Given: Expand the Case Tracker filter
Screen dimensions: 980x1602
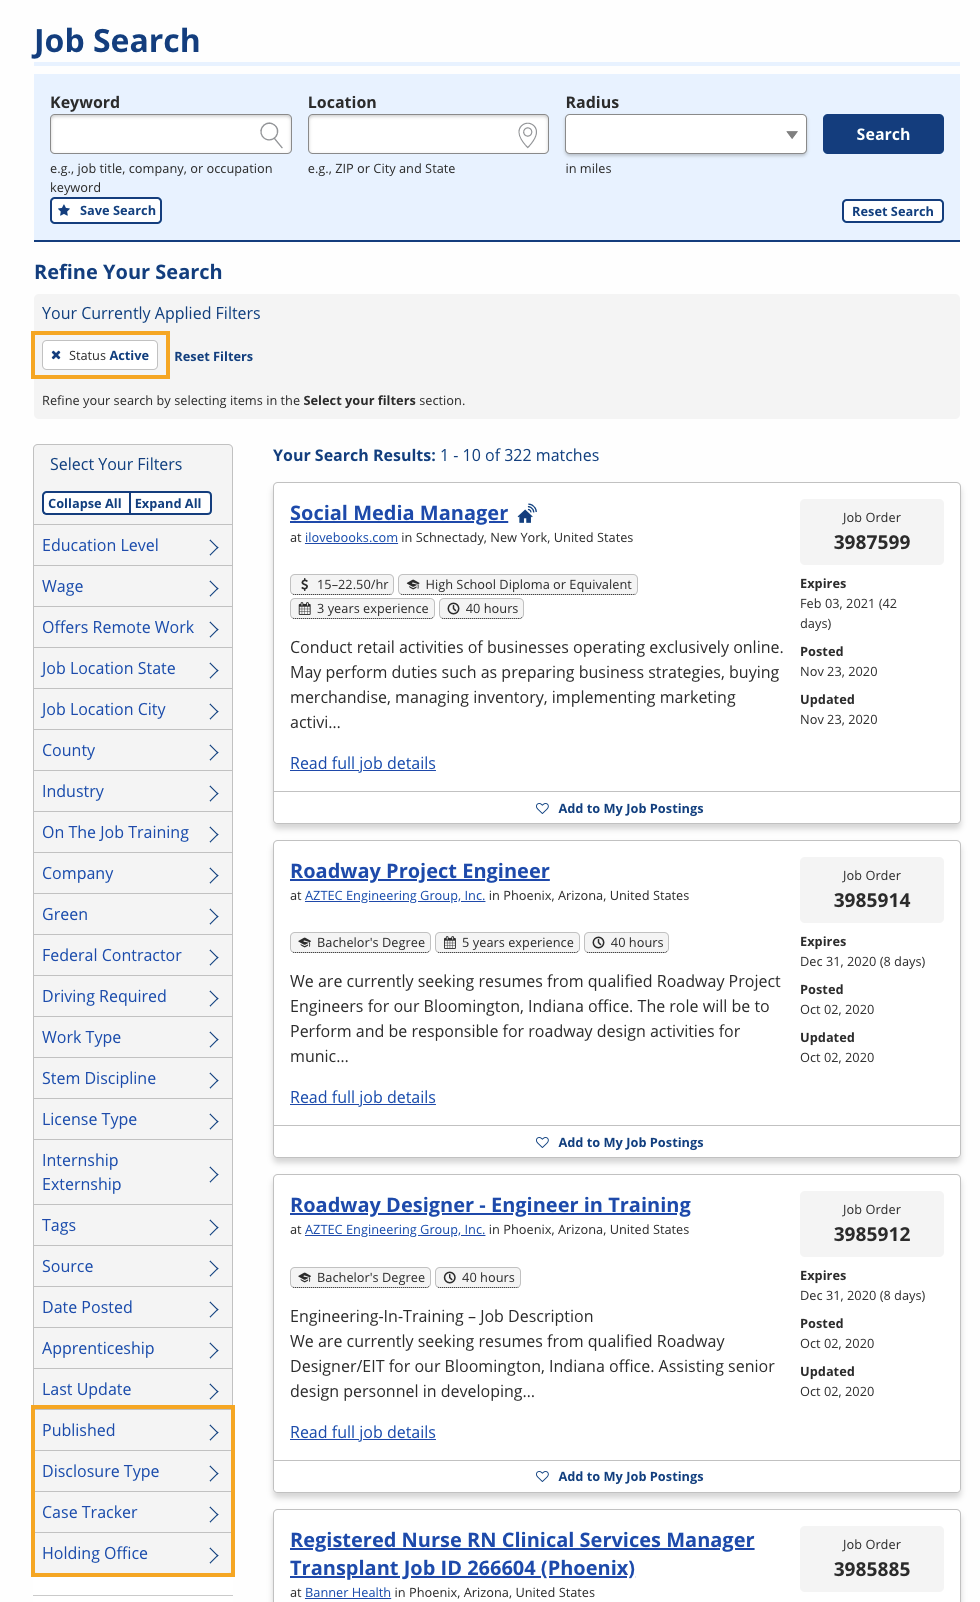Looking at the screenshot, I should (133, 1513).
